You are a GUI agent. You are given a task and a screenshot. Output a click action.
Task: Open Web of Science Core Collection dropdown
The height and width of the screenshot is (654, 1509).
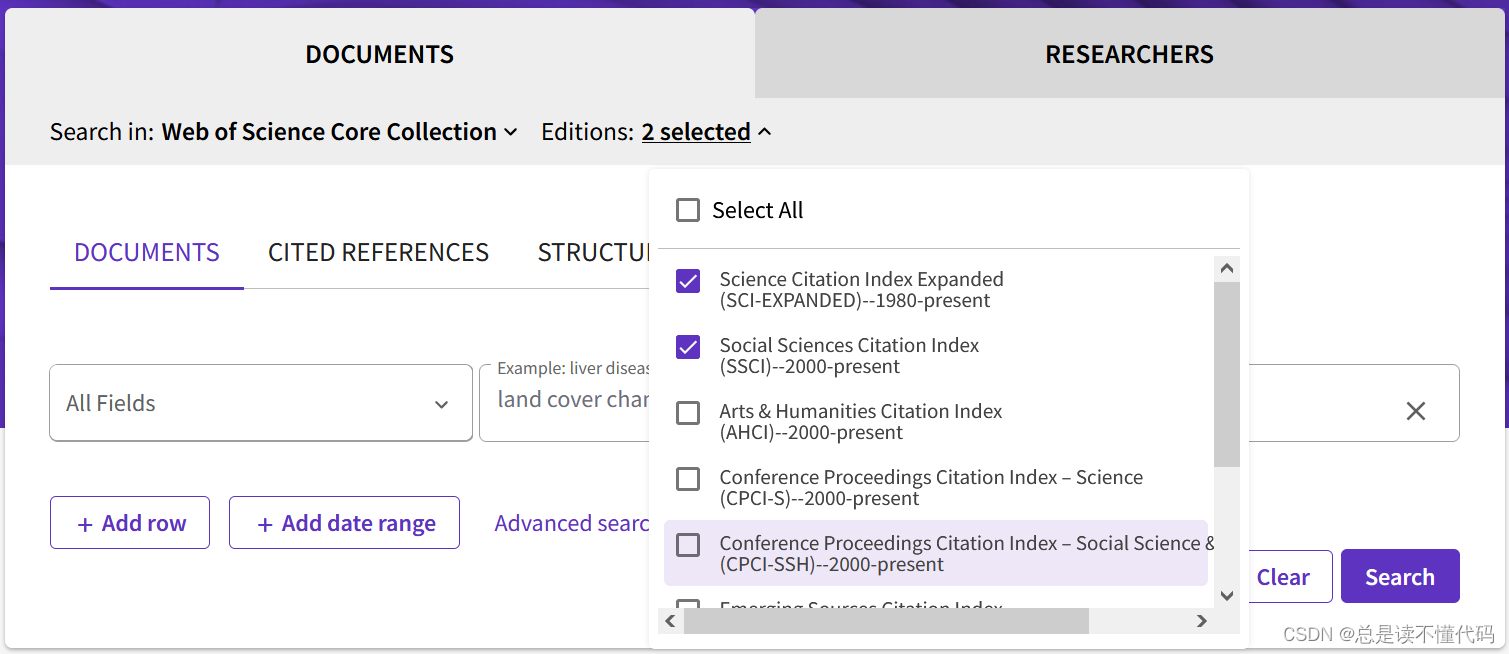(x=340, y=132)
